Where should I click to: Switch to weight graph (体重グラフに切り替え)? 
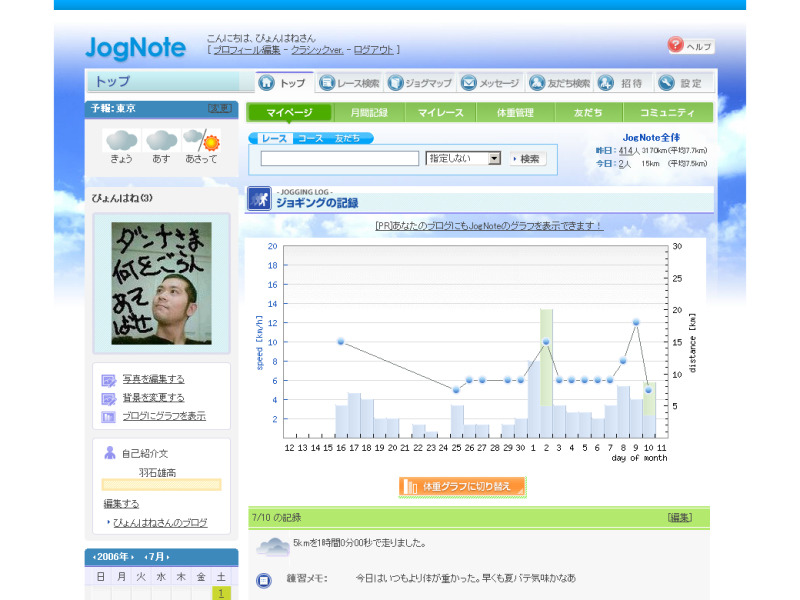tap(462, 487)
